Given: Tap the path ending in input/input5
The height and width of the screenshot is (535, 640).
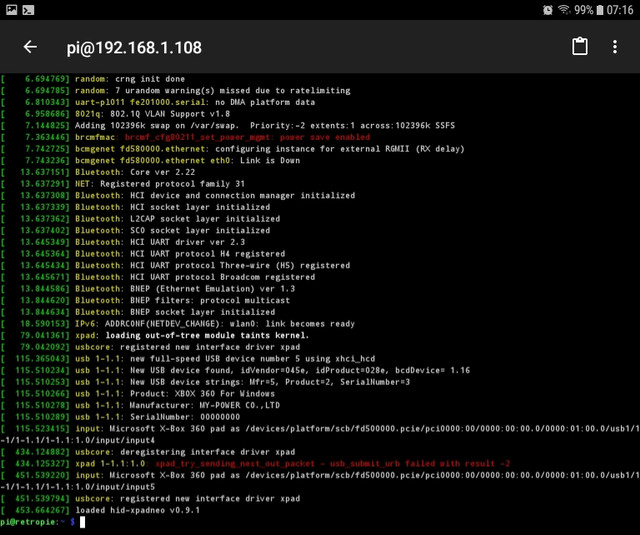Looking at the screenshot, I should tap(78, 487).
